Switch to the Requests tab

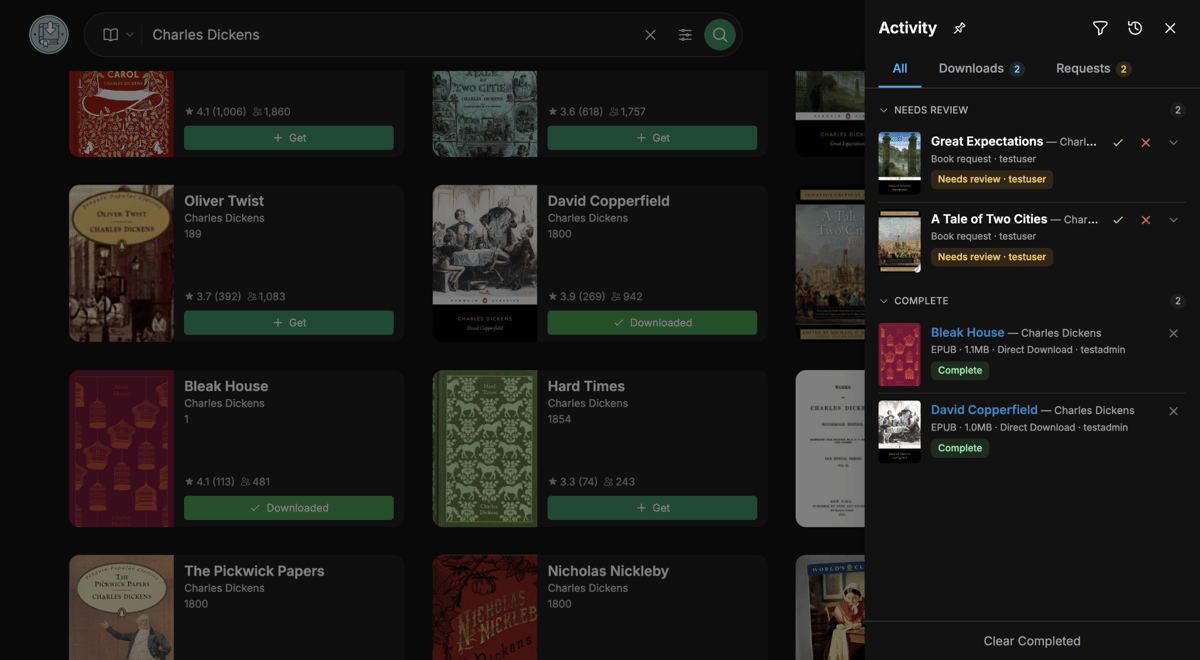1092,69
